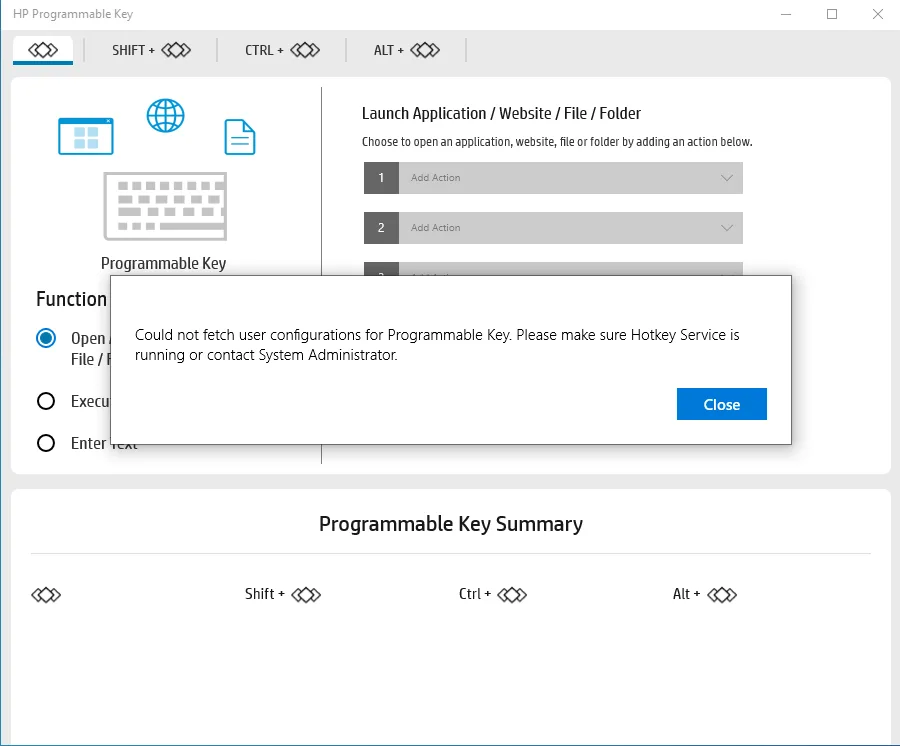Screen dimensions: 900x746
Task: Click the keyboard illustration icon
Action: click(165, 206)
